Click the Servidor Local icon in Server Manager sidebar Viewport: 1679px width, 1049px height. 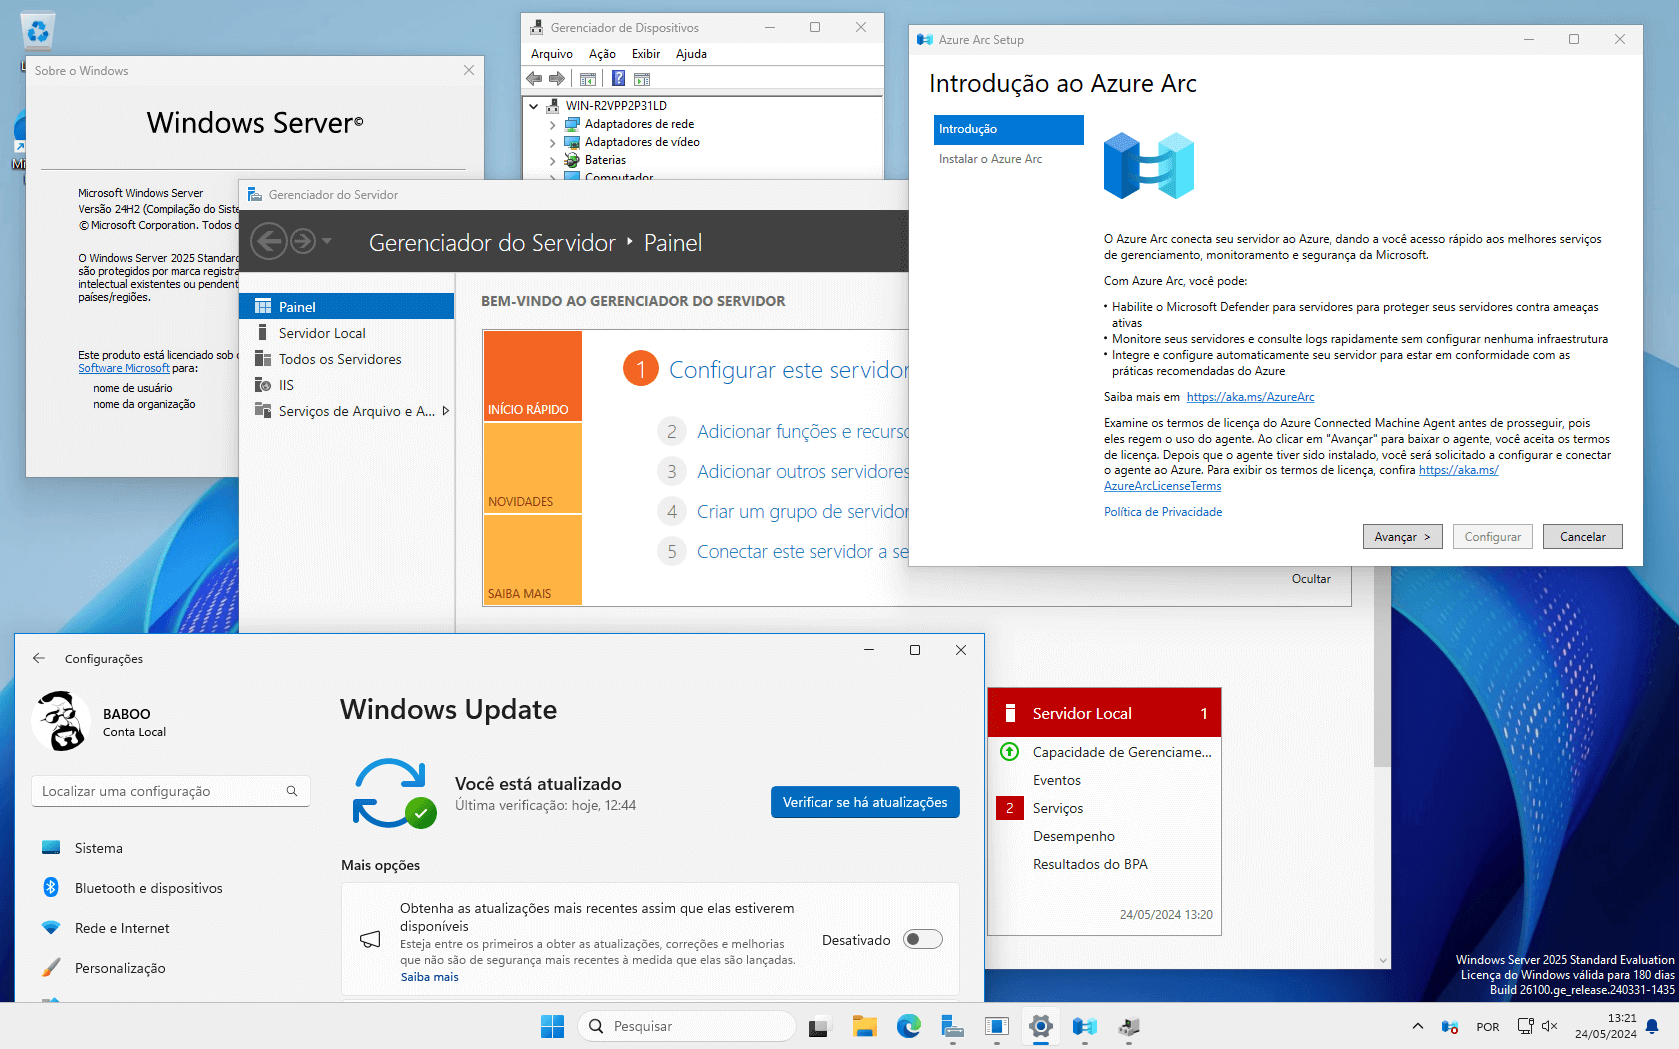coord(263,332)
